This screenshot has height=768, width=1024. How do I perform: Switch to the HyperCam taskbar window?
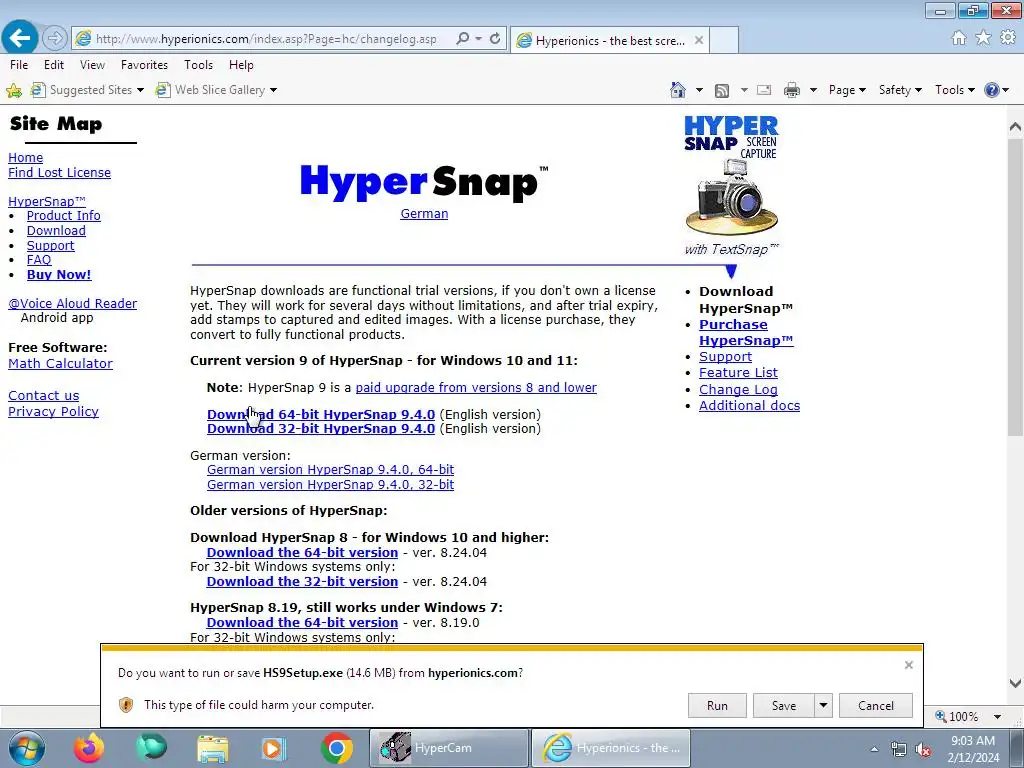click(x=449, y=748)
